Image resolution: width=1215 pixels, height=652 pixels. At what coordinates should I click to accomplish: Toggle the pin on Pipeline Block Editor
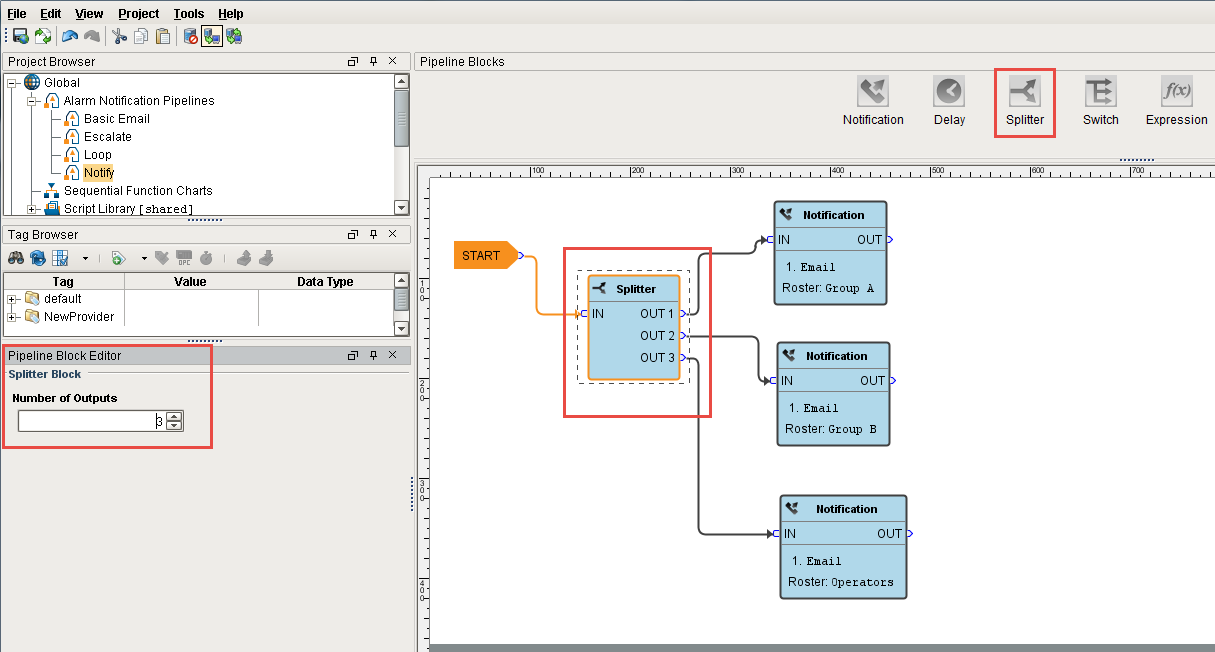tap(373, 355)
